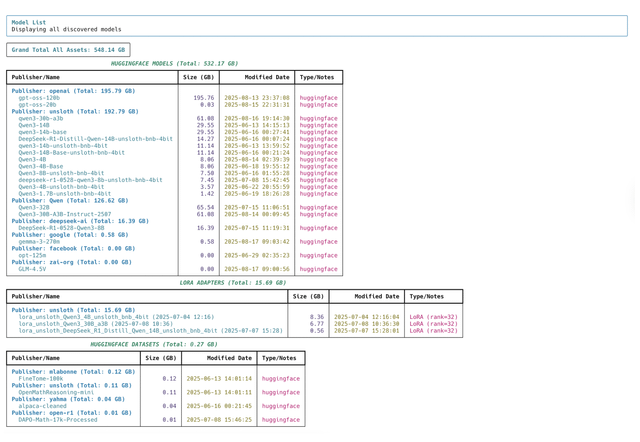Click Qwen3-30B-A3B-Instruct-2507 model name

(x=64, y=214)
